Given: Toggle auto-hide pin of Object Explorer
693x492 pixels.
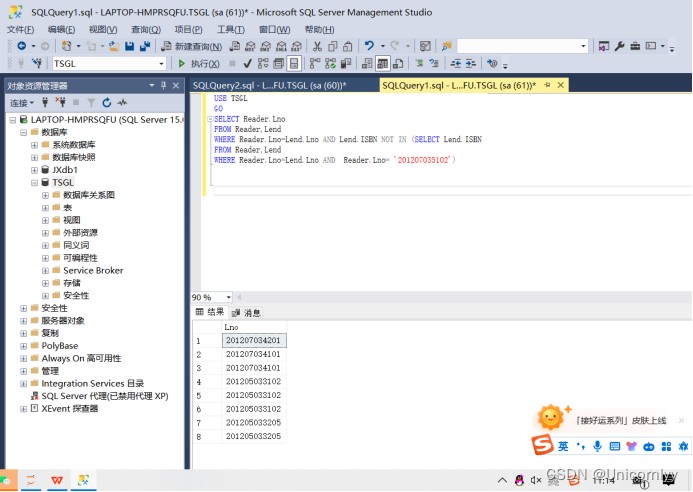Looking at the screenshot, I should coord(164,85).
